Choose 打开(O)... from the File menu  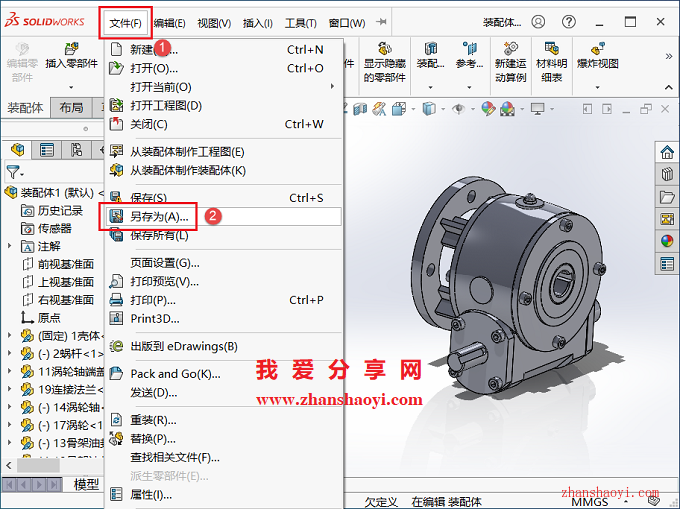point(224,68)
